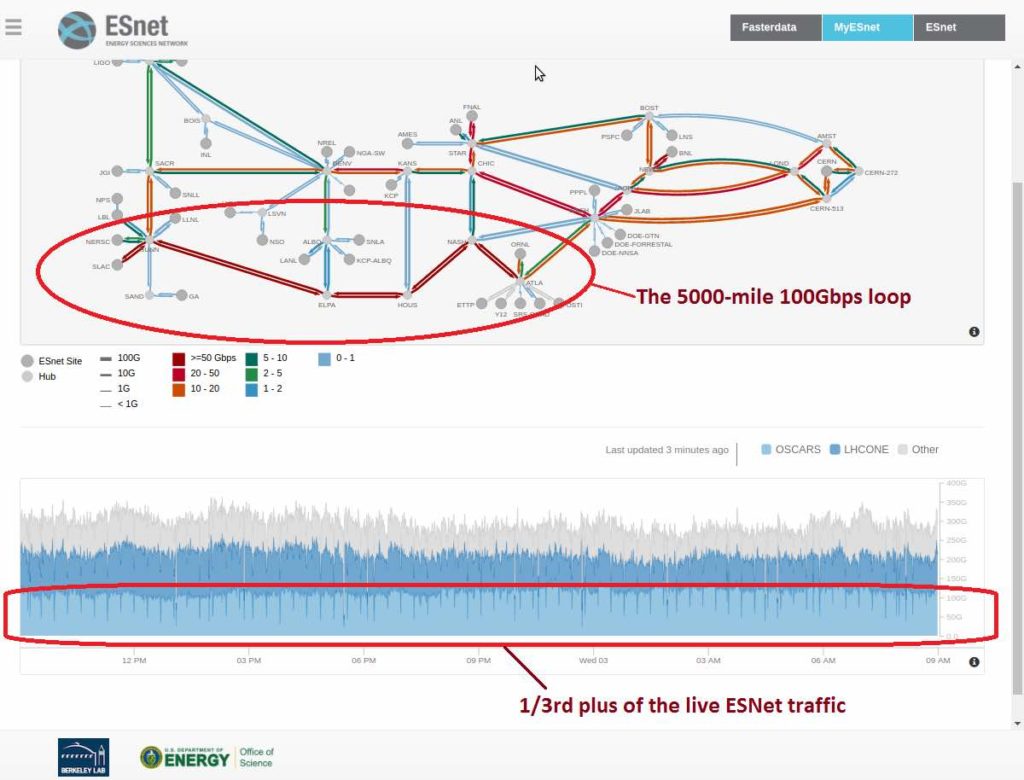Image resolution: width=1024 pixels, height=780 pixels.
Task: Click the 100G line legend item
Action: coord(120,358)
